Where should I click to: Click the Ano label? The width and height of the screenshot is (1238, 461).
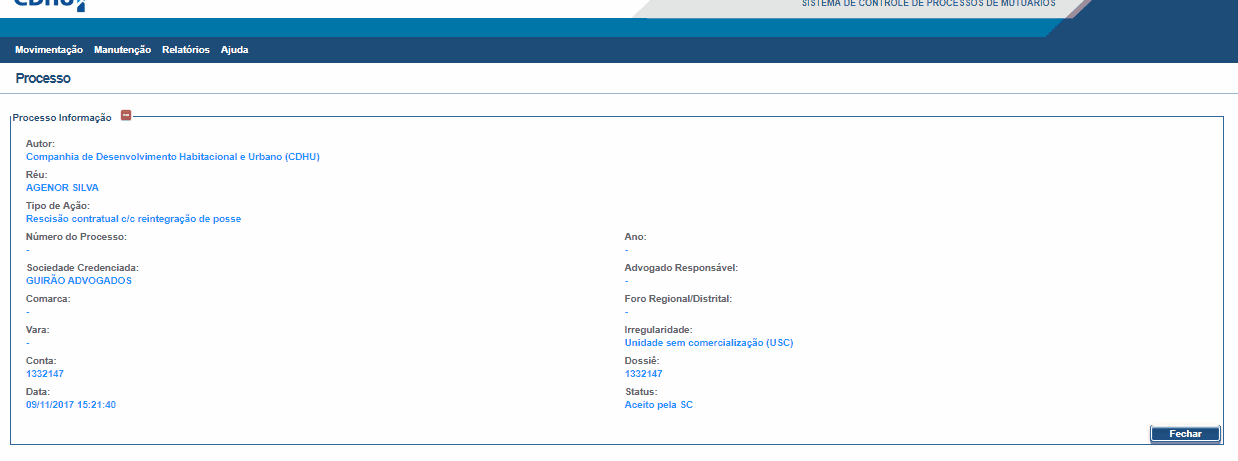(636, 237)
